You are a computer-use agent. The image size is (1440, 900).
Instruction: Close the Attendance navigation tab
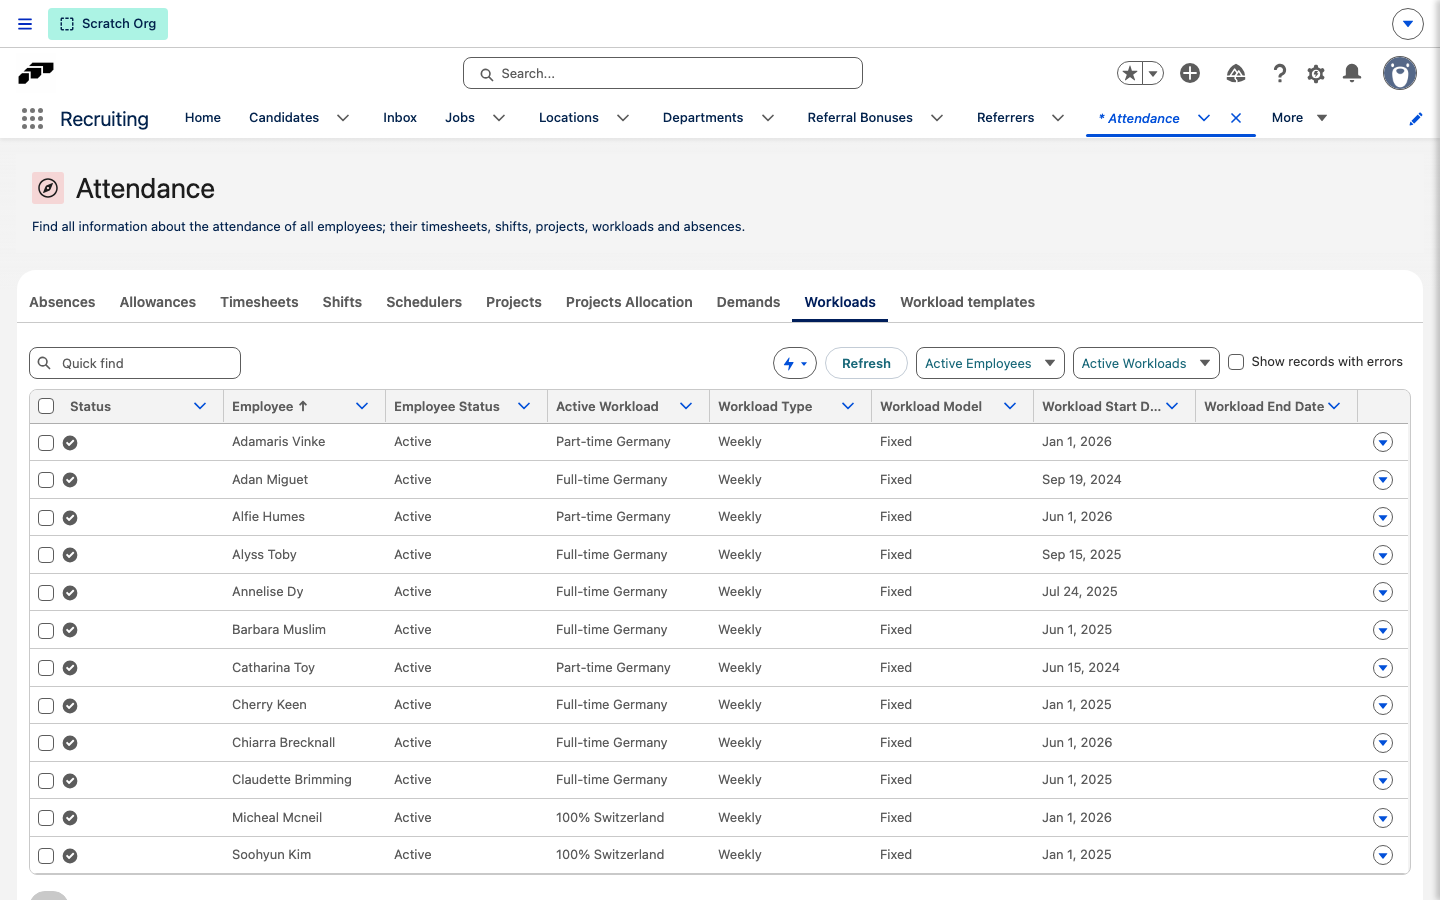(x=1236, y=118)
